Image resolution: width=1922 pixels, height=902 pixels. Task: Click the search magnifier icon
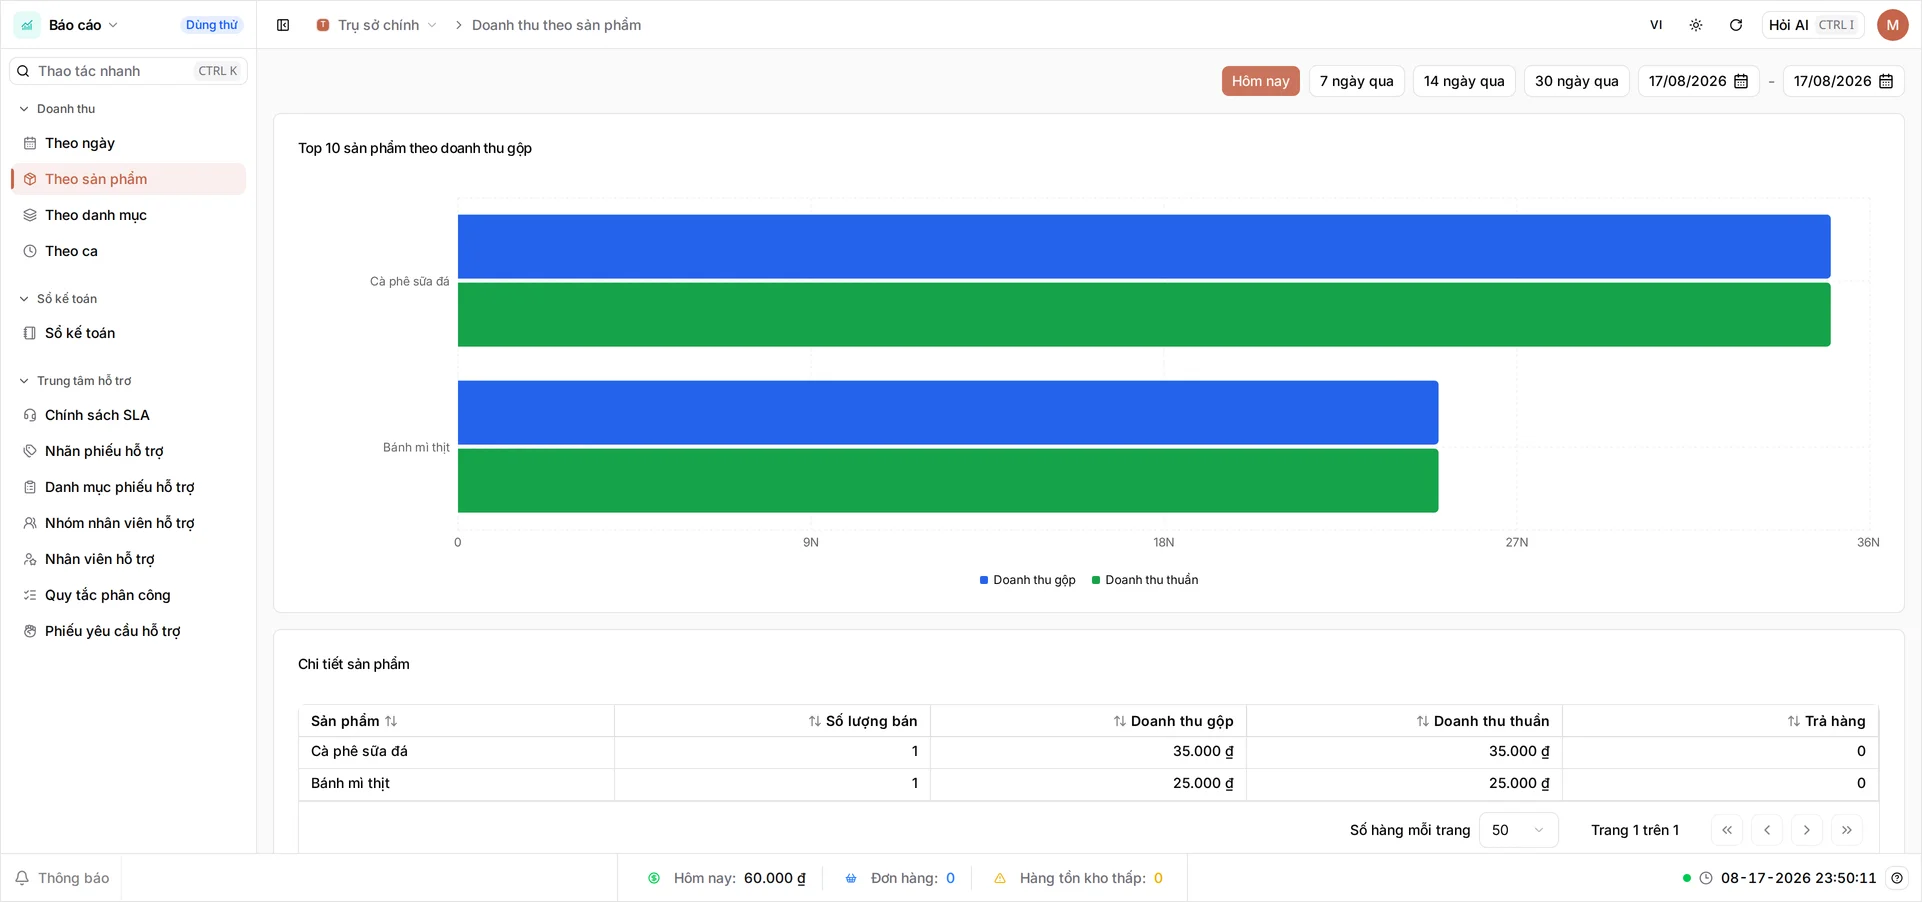(x=23, y=71)
